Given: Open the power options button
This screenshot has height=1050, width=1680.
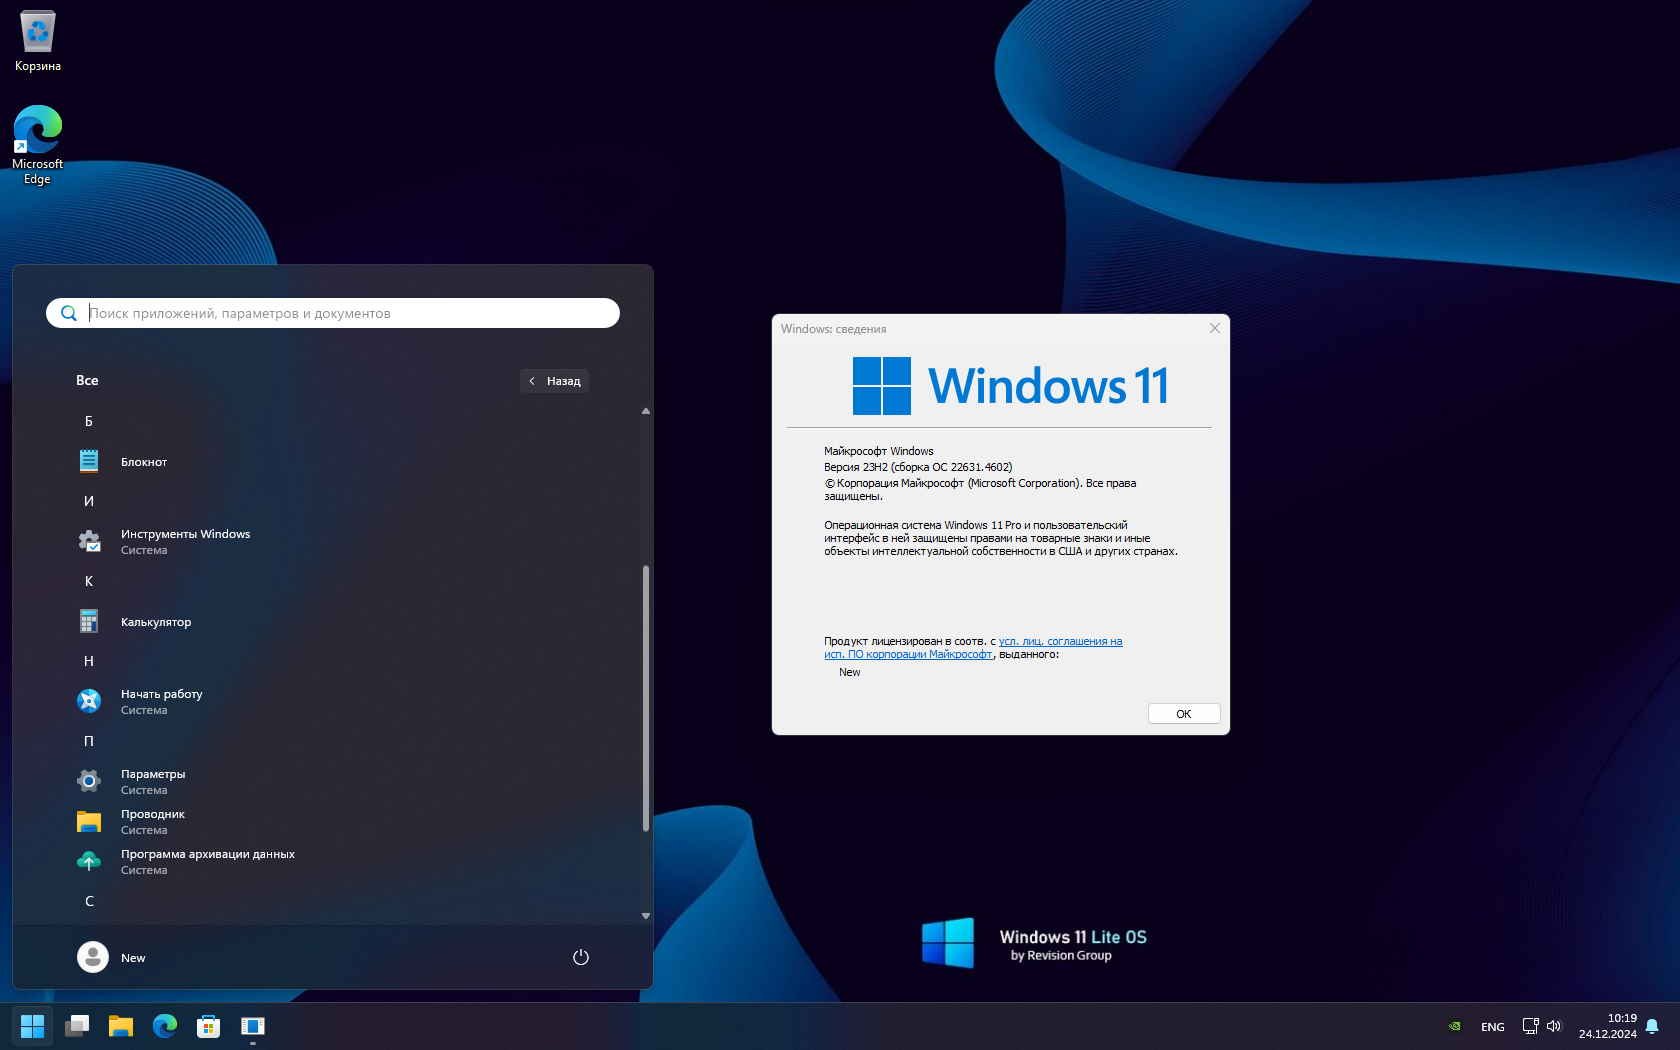Looking at the screenshot, I should (x=581, y=957).
